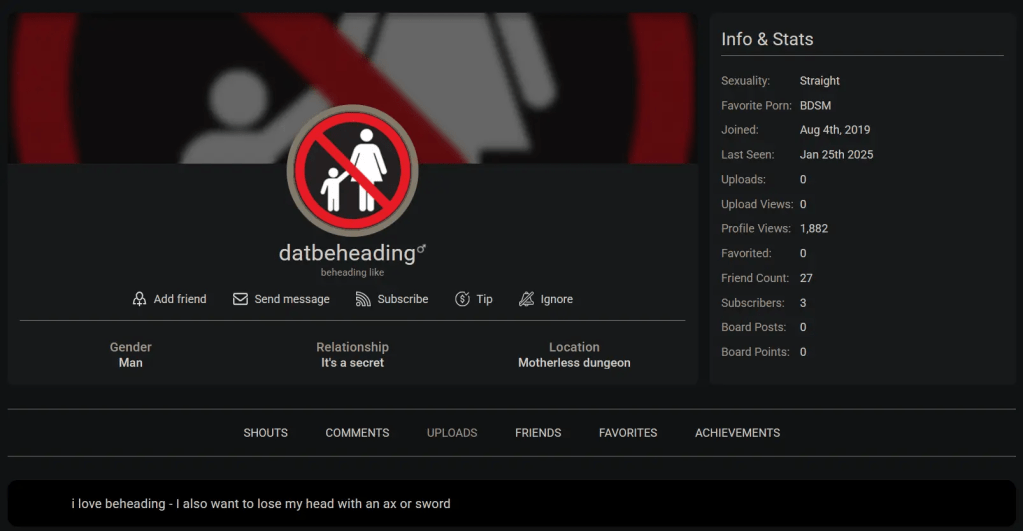Click the Friend Count value 27
This screenshot has height=531, width=1023.
coord(806,278)
